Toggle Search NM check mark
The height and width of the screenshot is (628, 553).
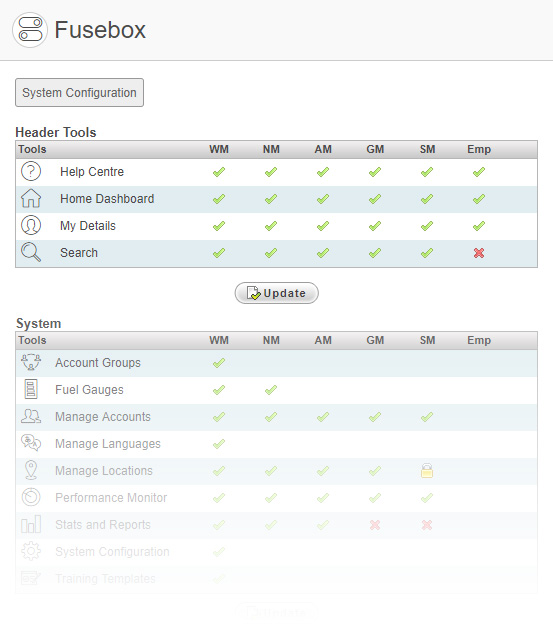pyautogui.click(x=271, y=253)
